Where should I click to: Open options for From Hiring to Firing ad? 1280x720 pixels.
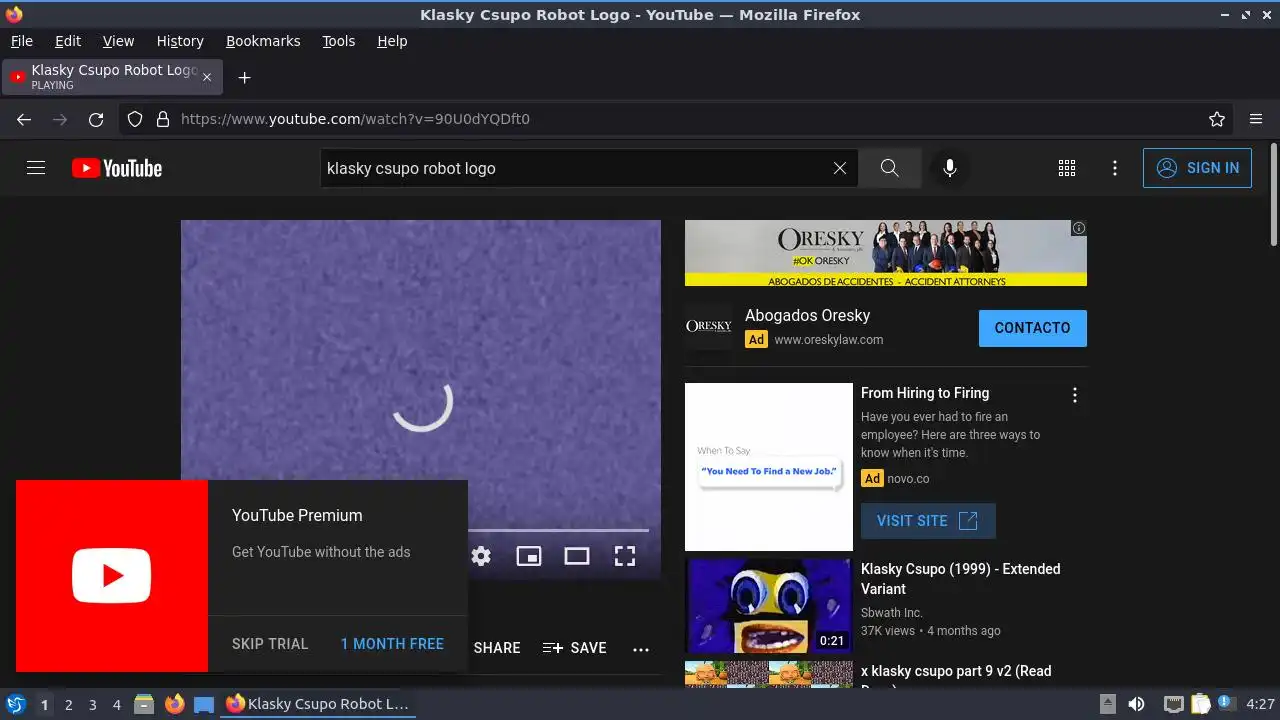coord(1075,395)
